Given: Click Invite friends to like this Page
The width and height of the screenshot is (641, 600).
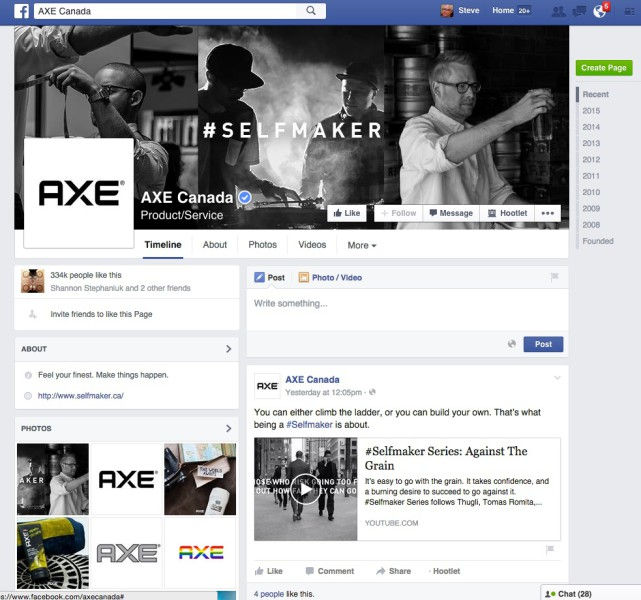Looking at the screenshot, I should tap(101, 314).
